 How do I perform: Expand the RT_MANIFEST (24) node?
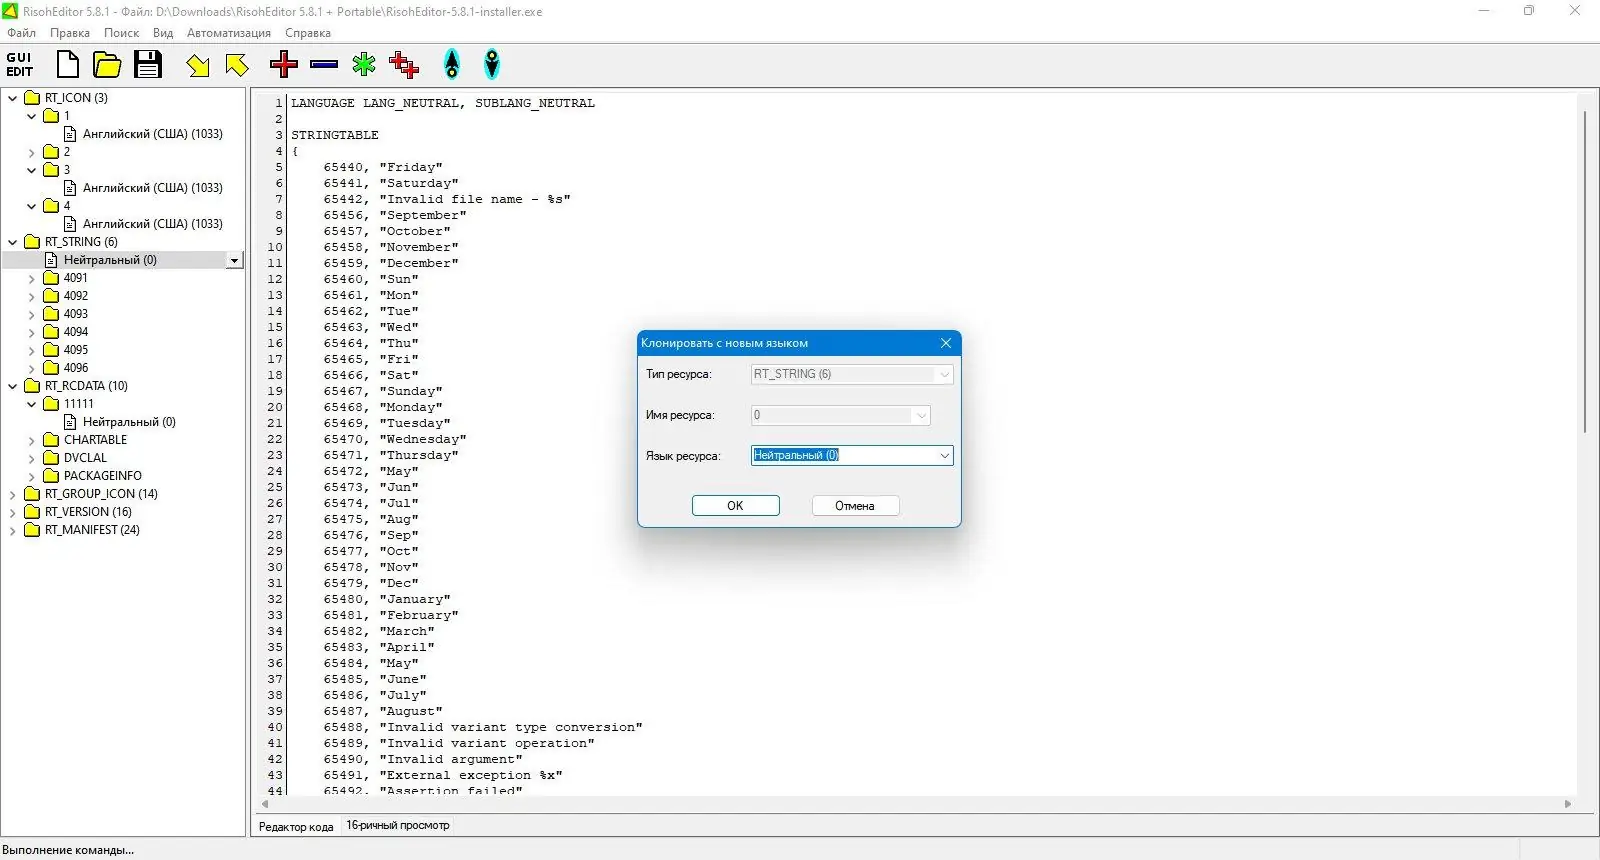coord(13,530)
